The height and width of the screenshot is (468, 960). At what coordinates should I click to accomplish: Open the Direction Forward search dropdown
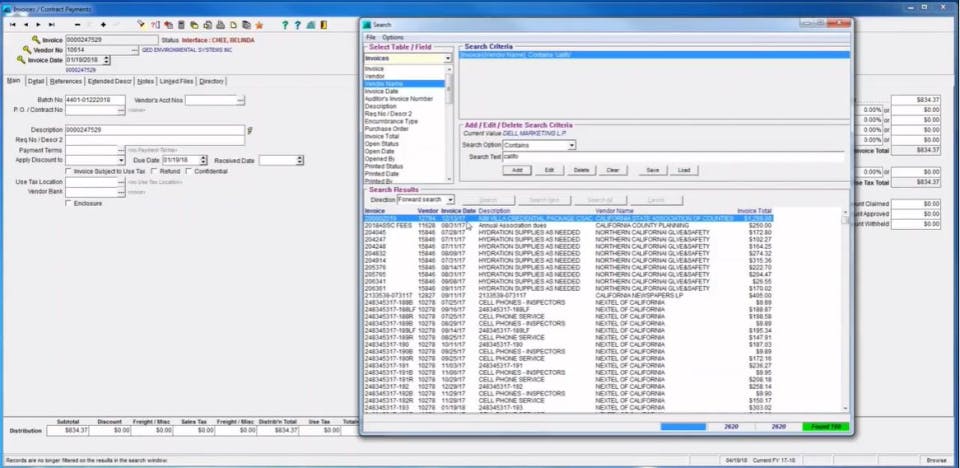coord(451,200)
